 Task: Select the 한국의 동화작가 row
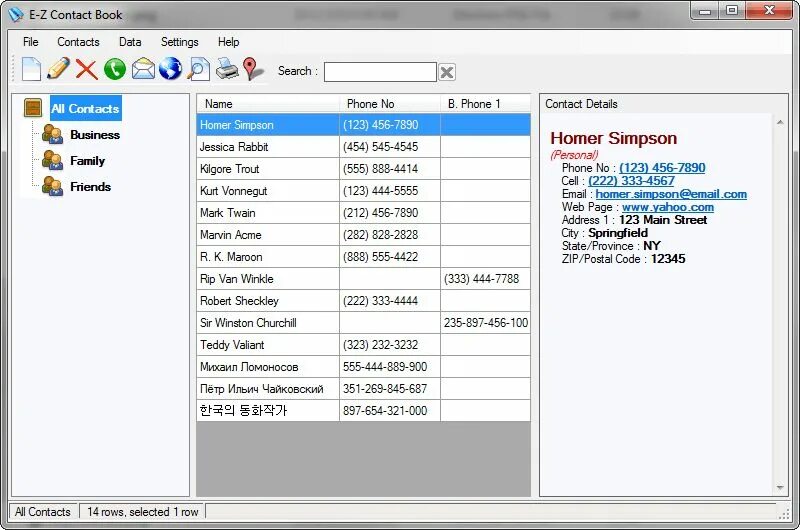click(x=363, y=410)
